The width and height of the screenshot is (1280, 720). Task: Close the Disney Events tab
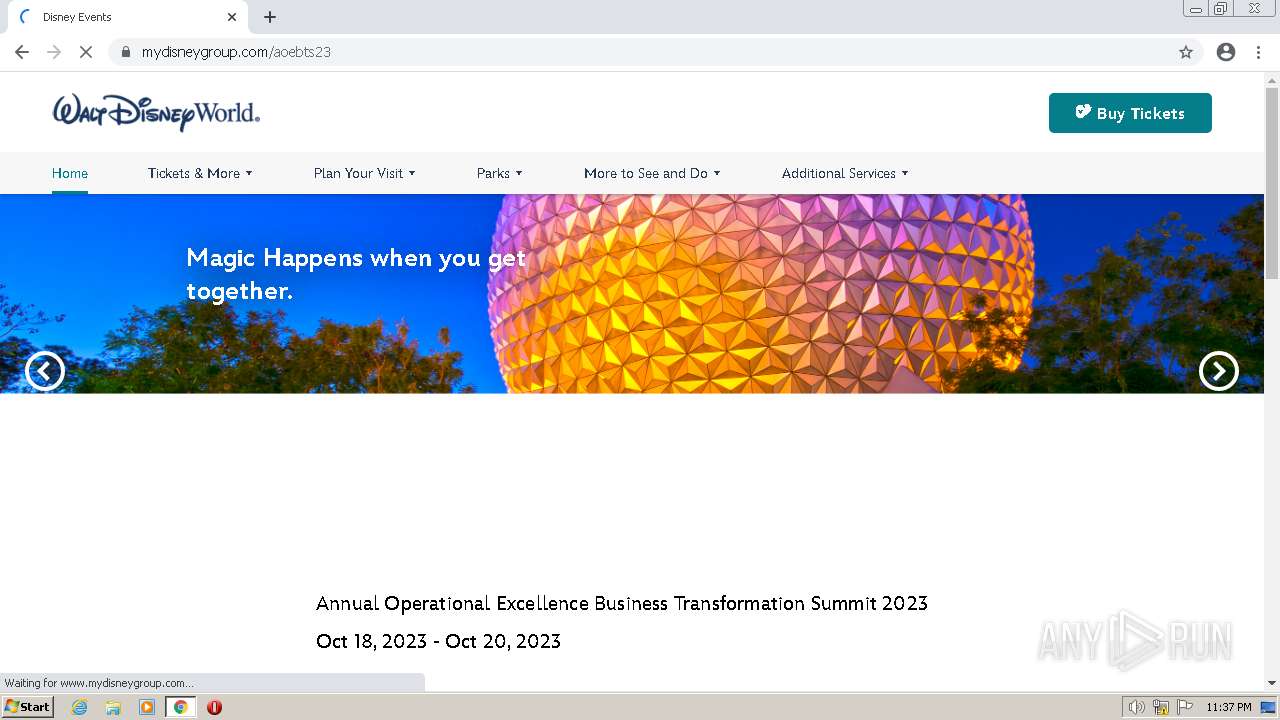[232, 17]
